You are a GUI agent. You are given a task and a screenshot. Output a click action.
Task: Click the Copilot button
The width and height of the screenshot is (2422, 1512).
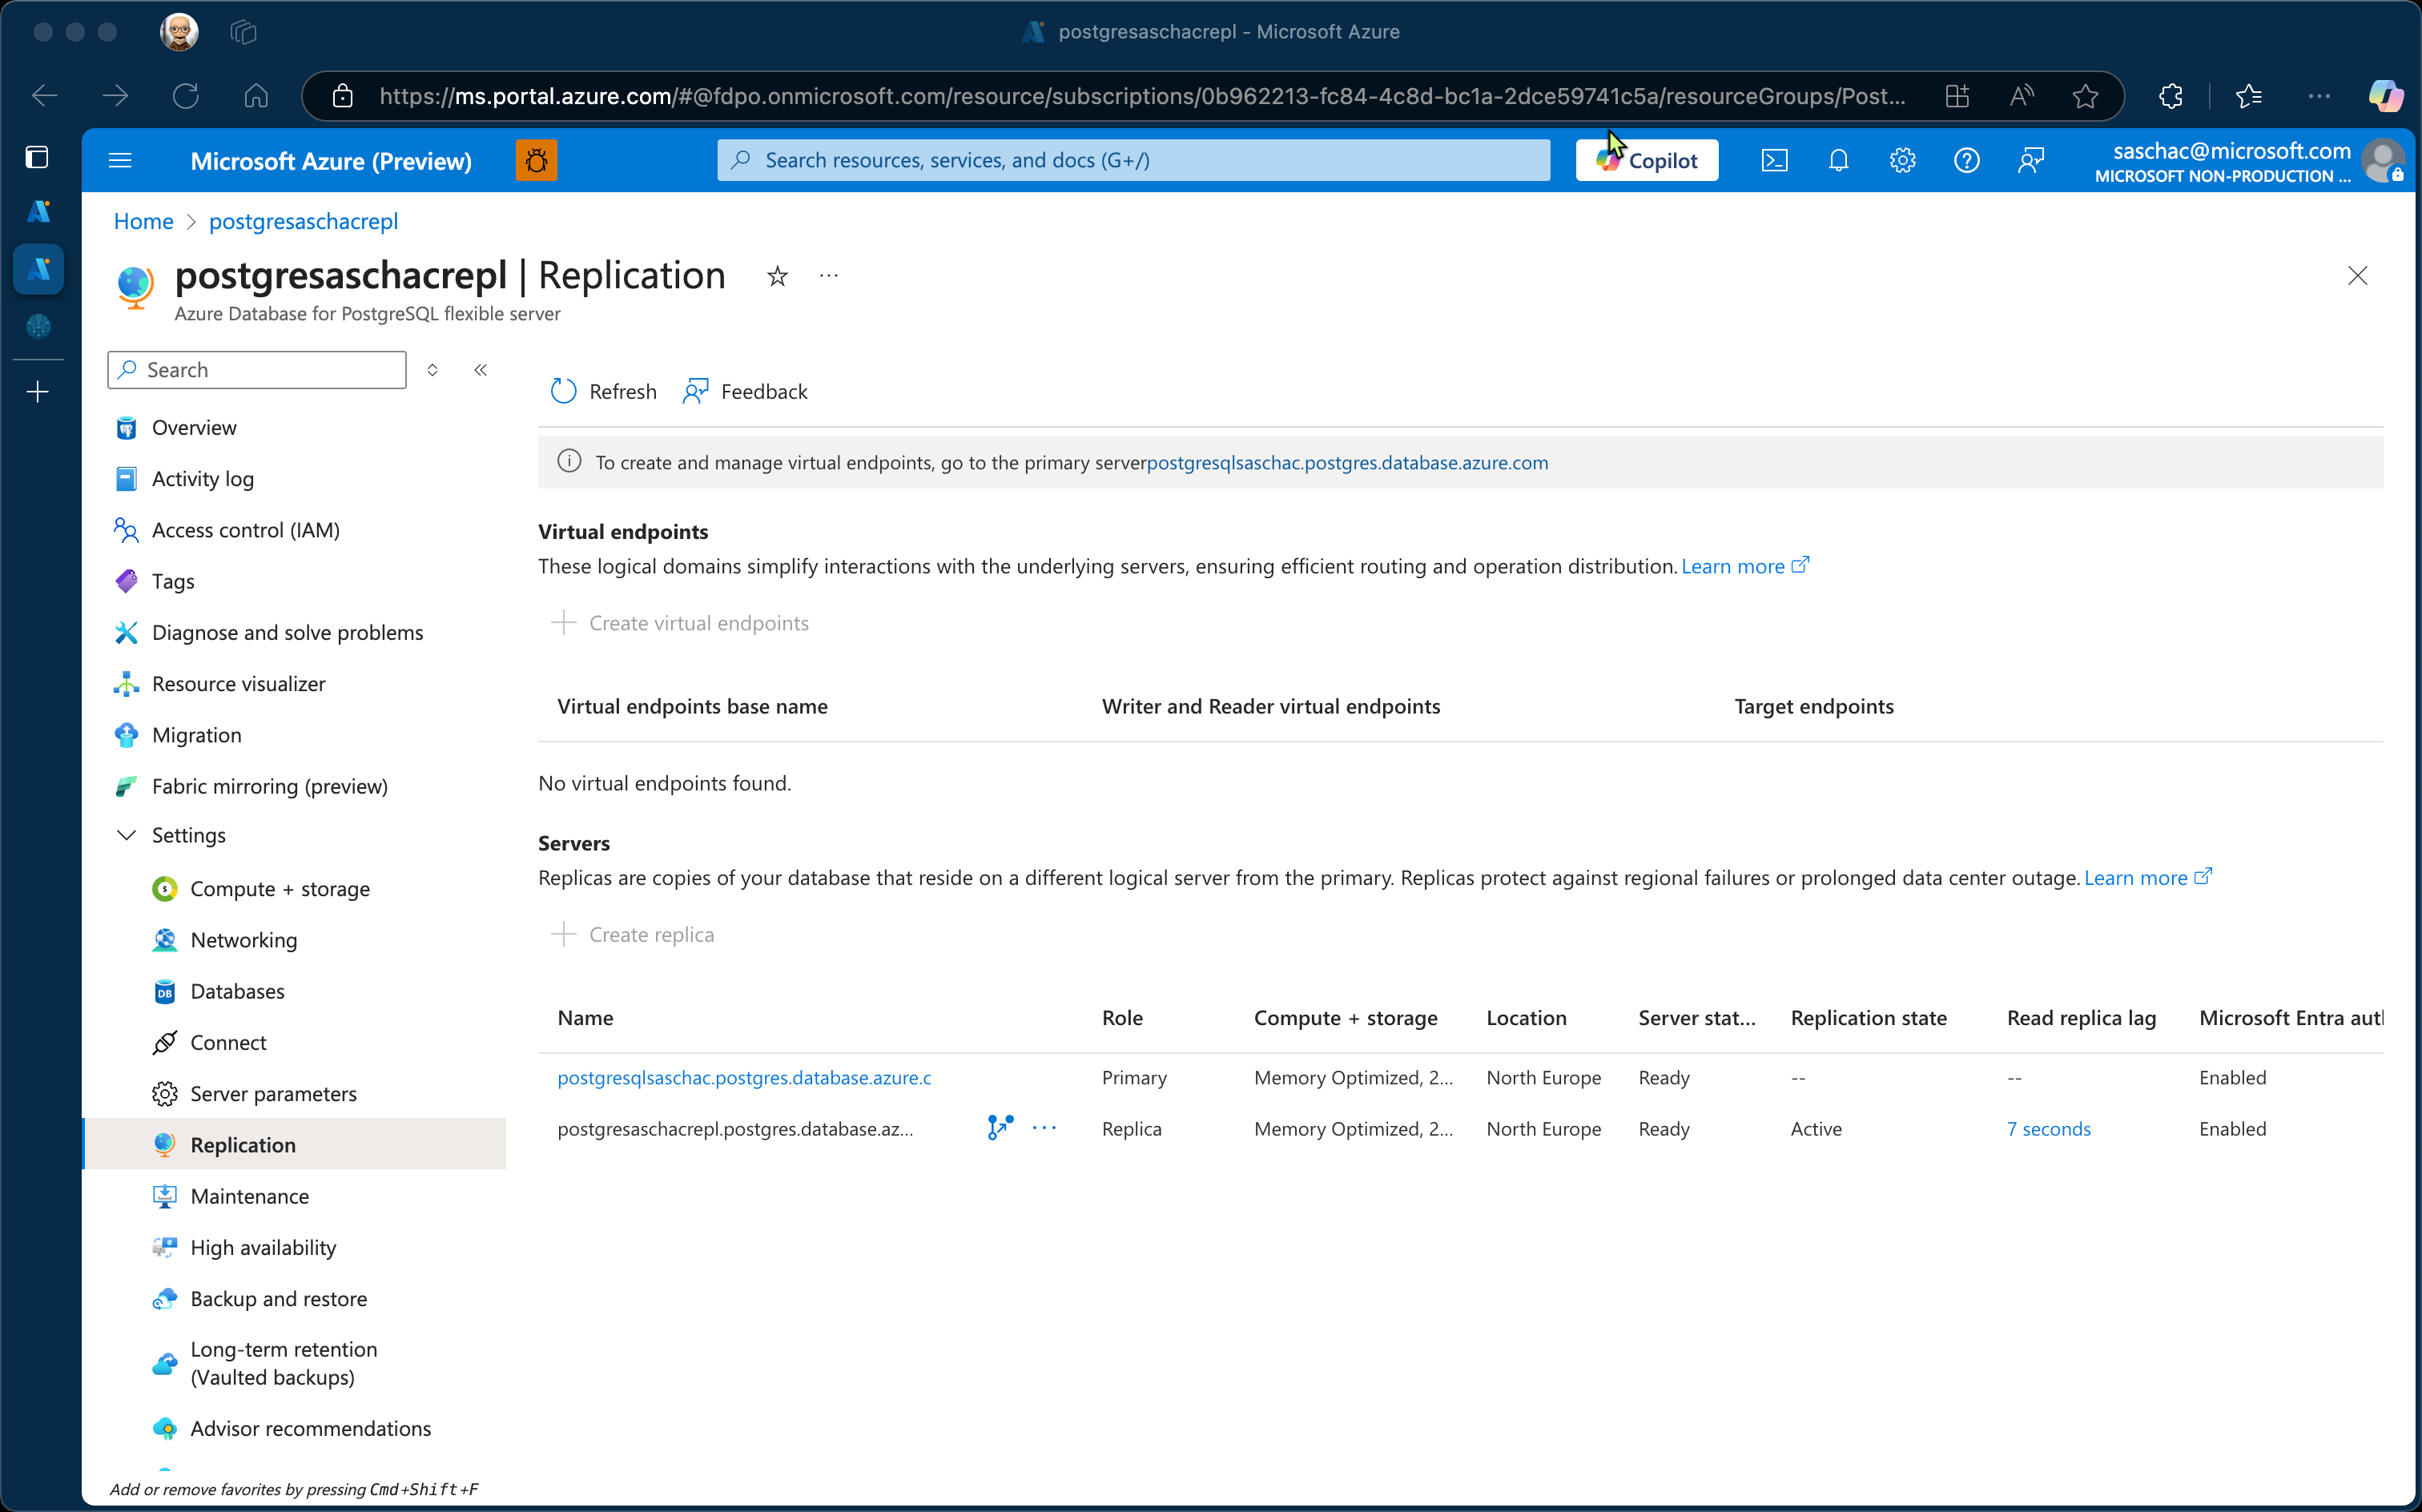(1646, 160)
